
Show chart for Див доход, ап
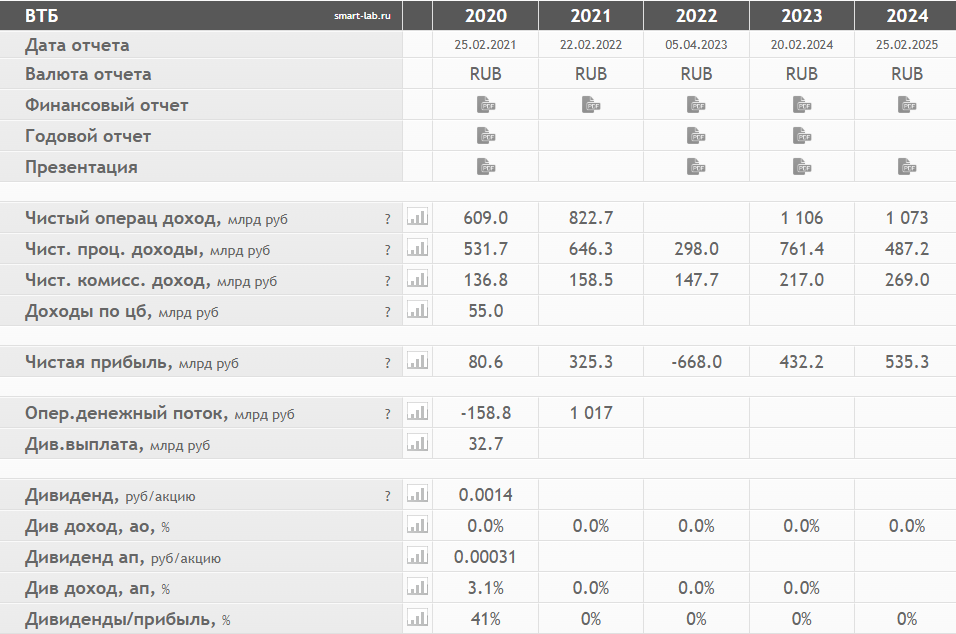(418, 587)
